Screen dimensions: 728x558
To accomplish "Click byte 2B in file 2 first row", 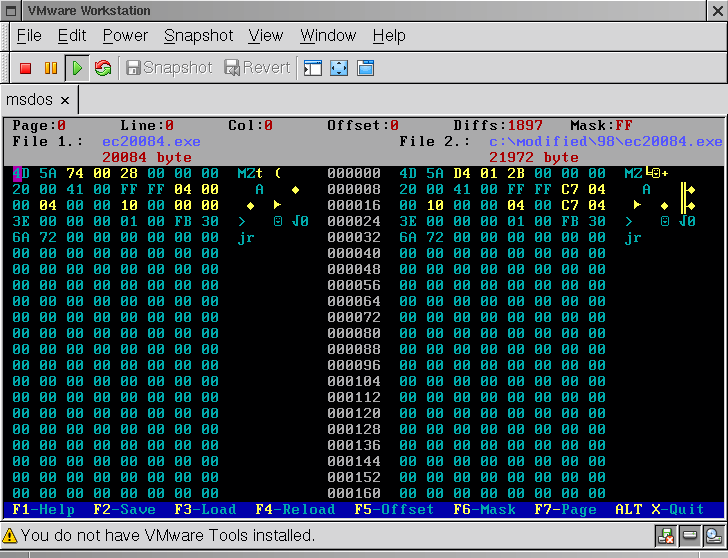I will pyautogui.click(x=516, y=174).
